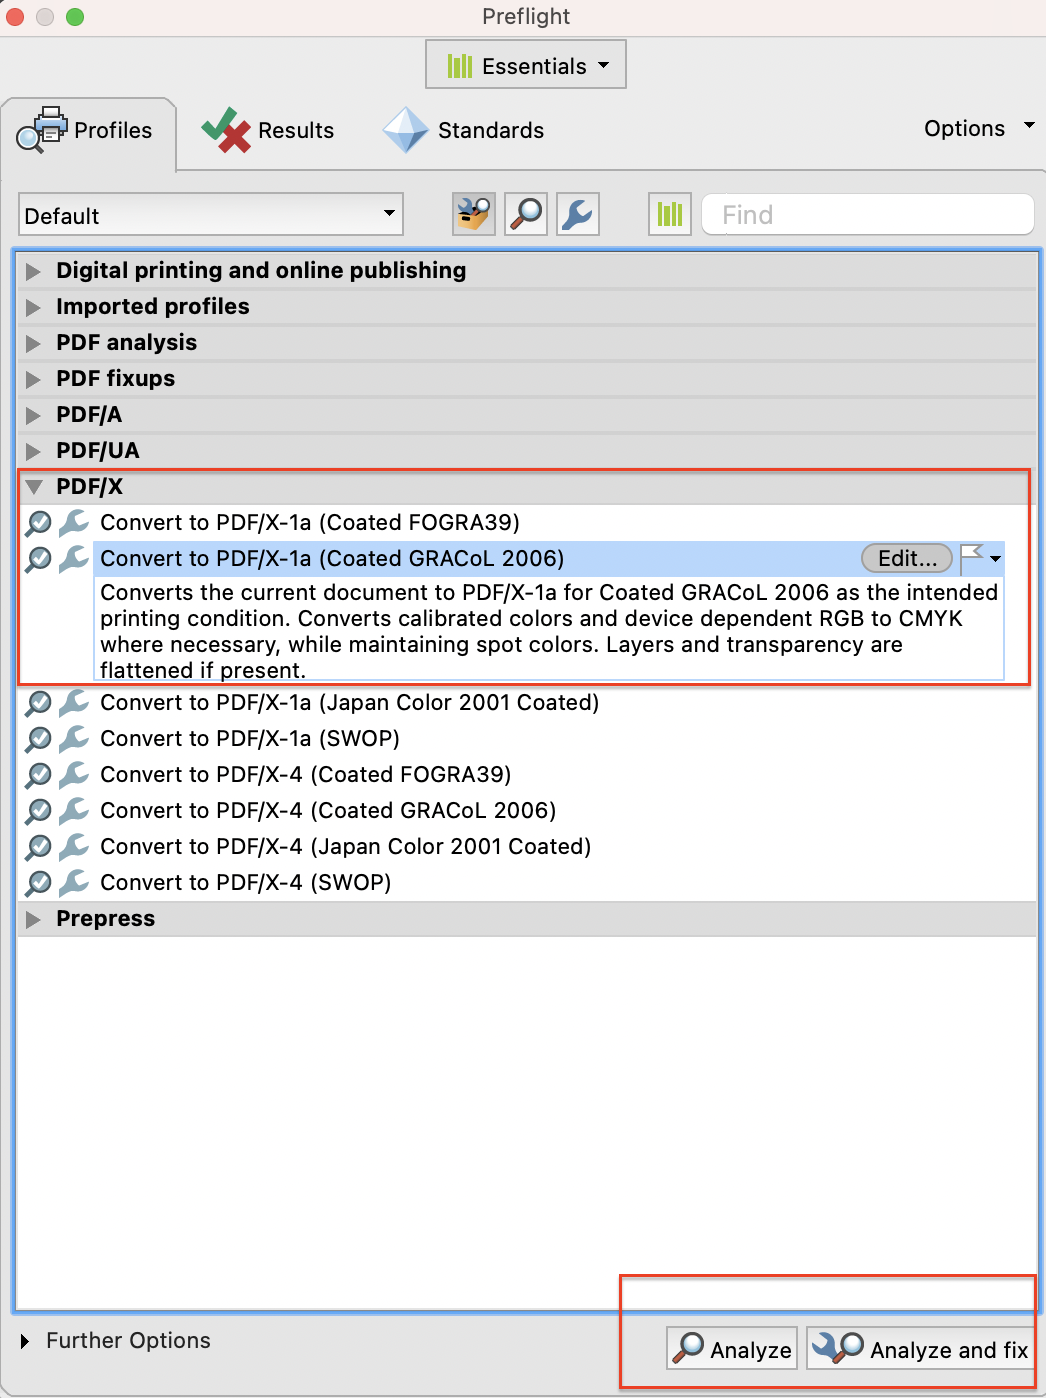The width and height of the screenshot is (1046, 1398).
Task: Switch to the Results tab
Action: coord(268,131)
